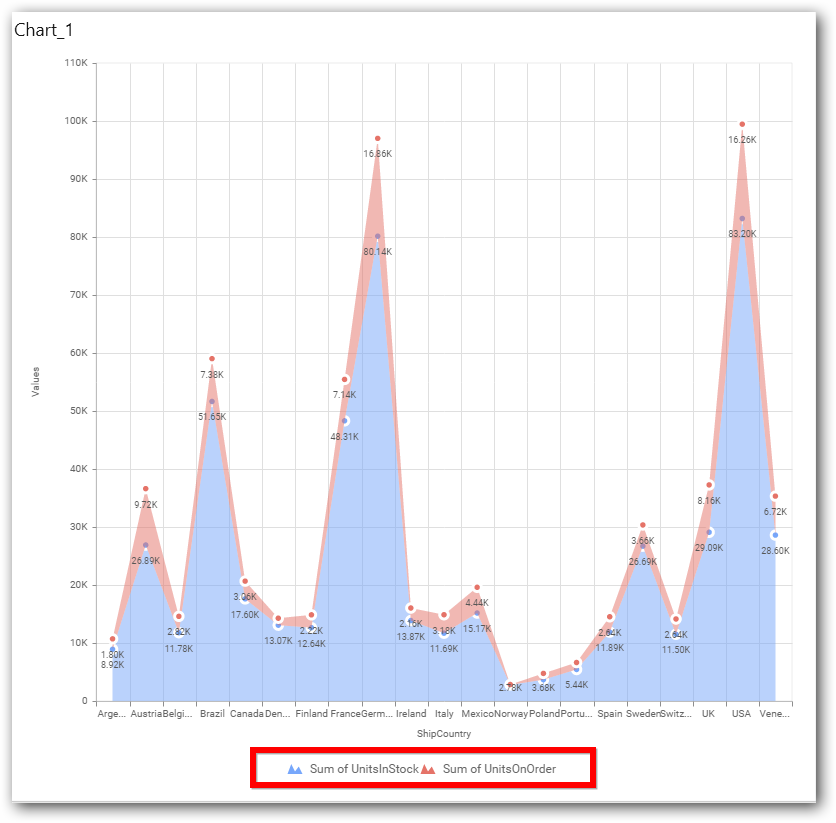Click the Germany blue point near 80.14K

tap(378, 236)
